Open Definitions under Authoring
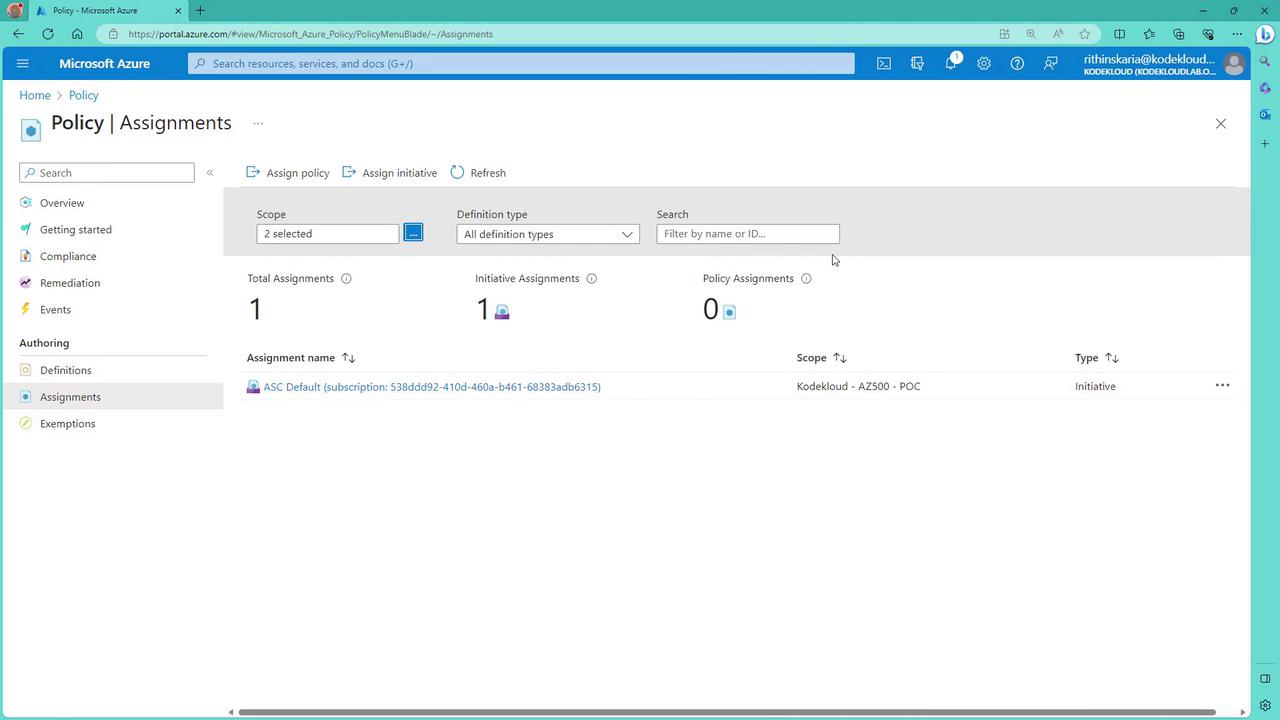The image size is (1280, 720). [65, 370]
